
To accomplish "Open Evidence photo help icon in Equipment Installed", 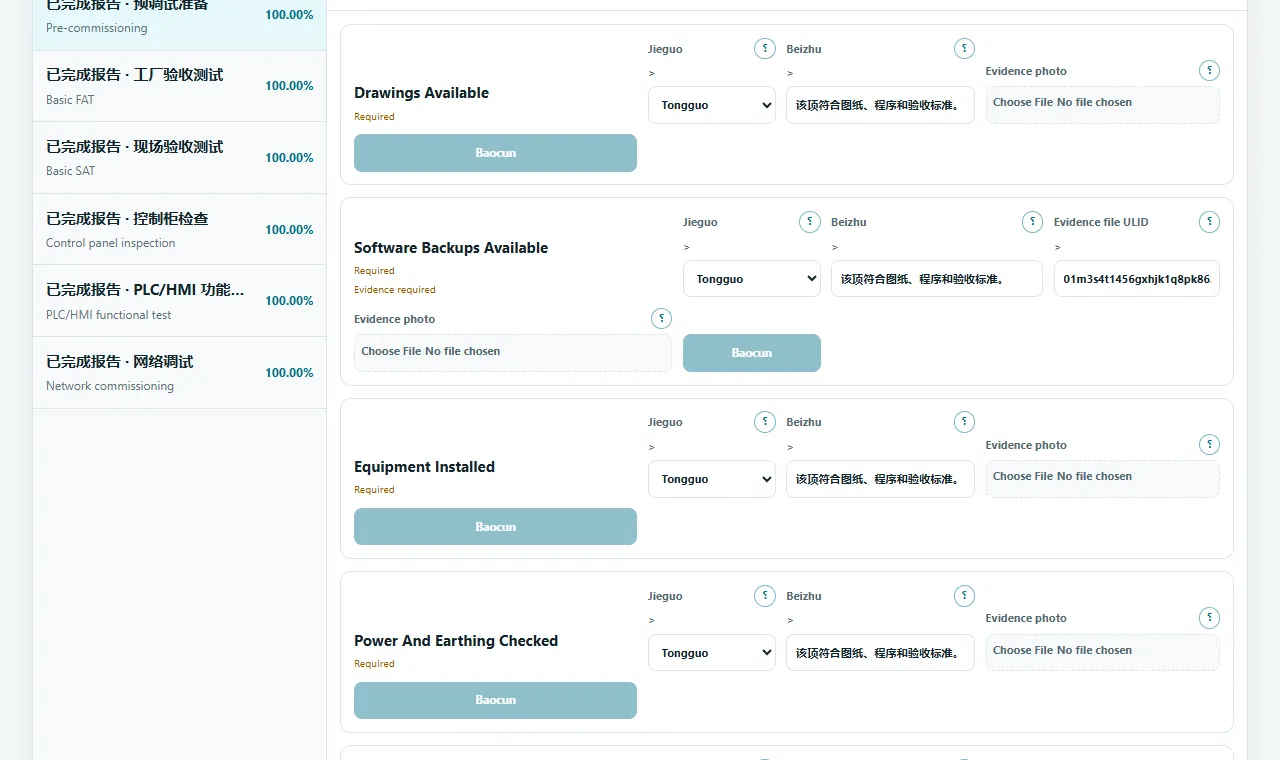I will point(1209,445).
